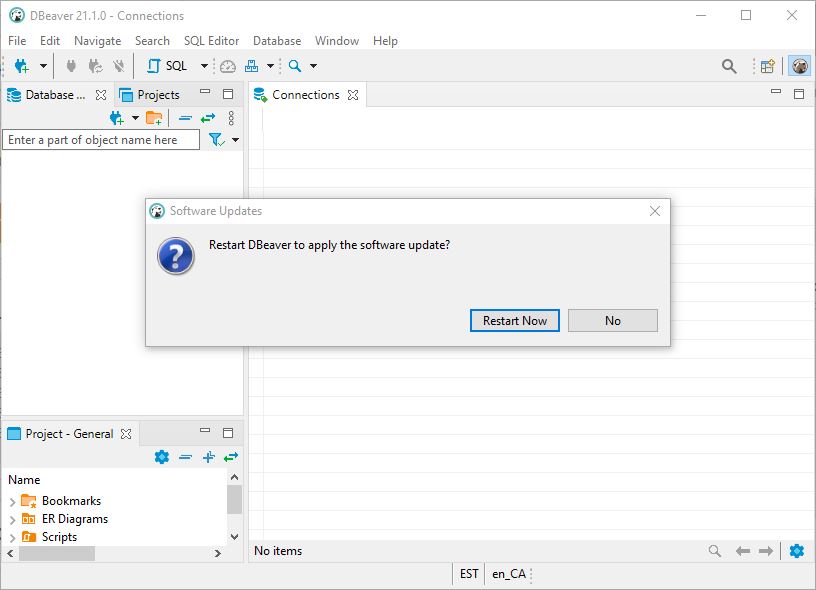Screen dimensions: 816x590
Task: Minimize the Connections editor area
Action: click(776, 92)
